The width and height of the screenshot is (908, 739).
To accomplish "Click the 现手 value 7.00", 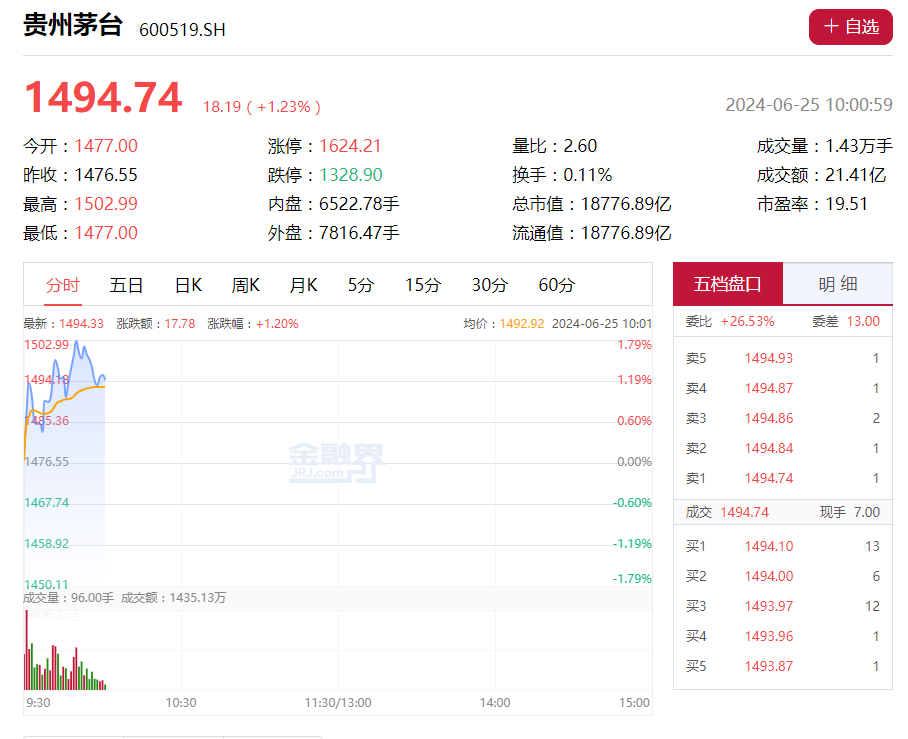I will click(x=867, y=513).
